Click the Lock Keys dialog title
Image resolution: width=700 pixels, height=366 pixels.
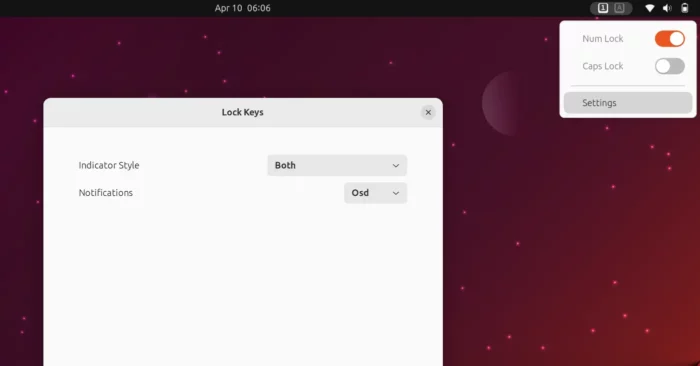[x=242, y=112]
